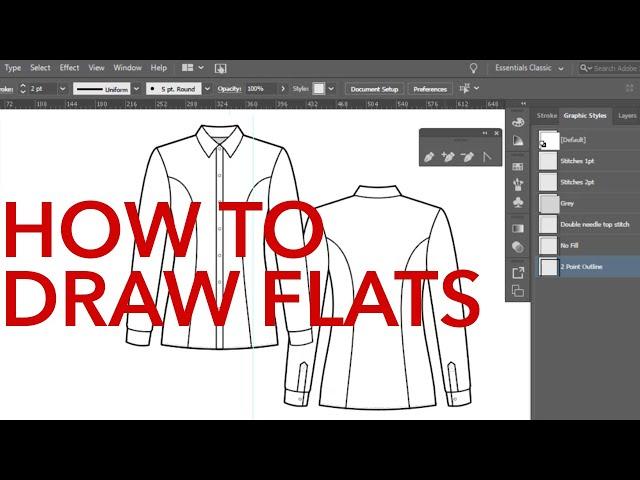Select the Anchor Point convert tool
This screenshot has width=640, height=480.
click(x=488, y=157)
